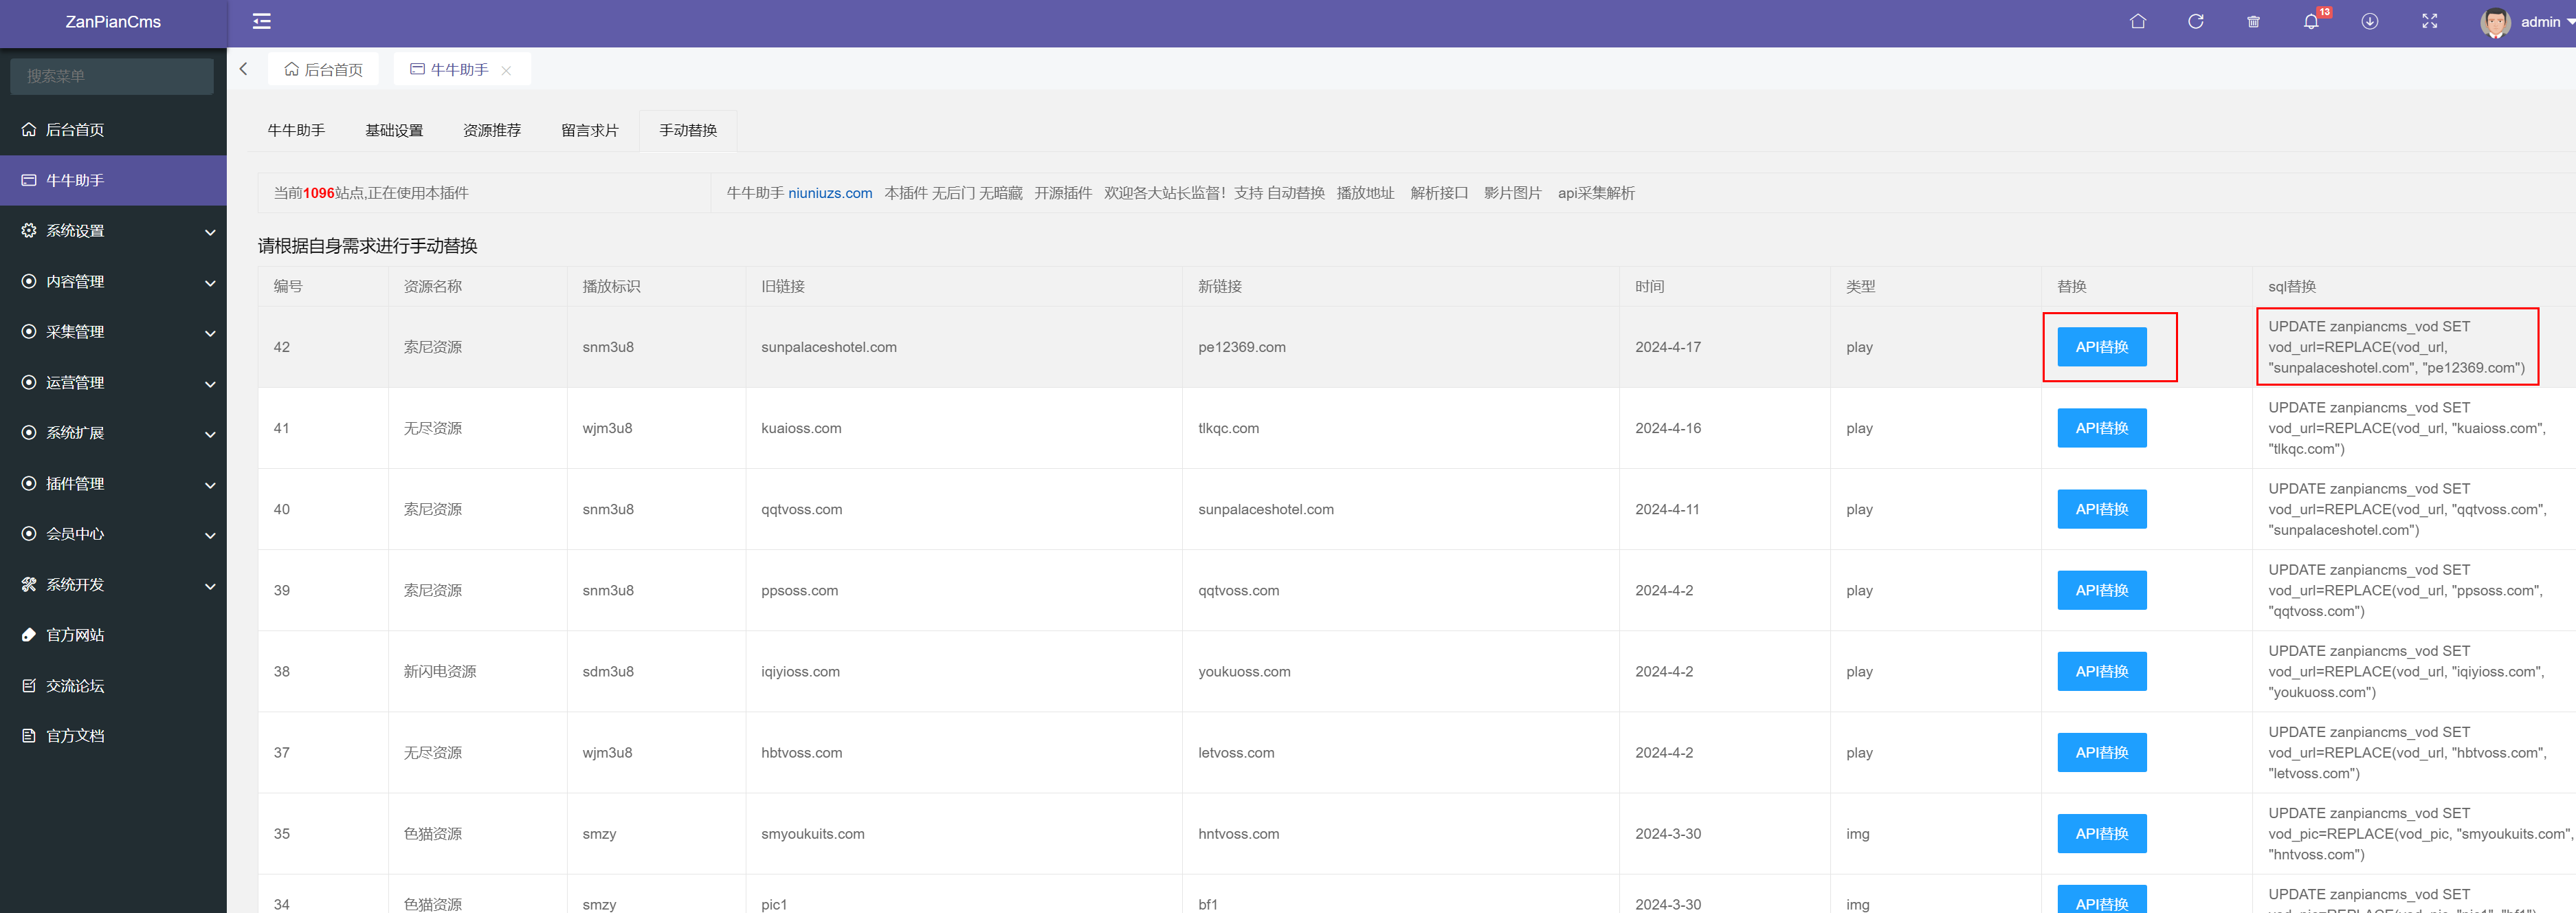The image size is (2576, 913).
Task: Toggle fullscreen with the expand icon
Action: (x=2429, y=21)
